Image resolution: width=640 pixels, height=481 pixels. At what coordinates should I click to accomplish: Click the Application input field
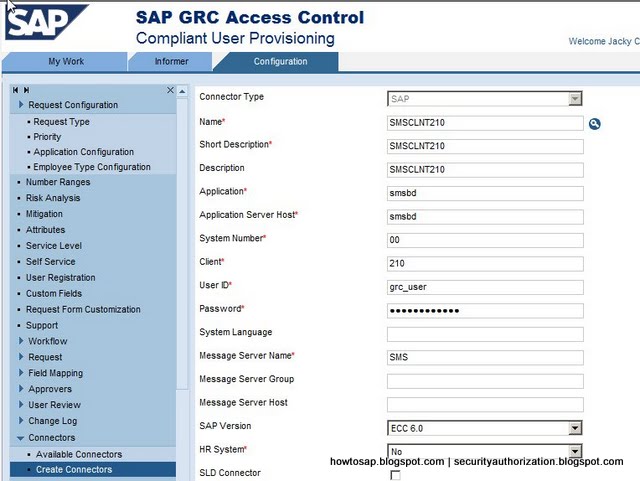pyautogui.click(x=485, y=193)
